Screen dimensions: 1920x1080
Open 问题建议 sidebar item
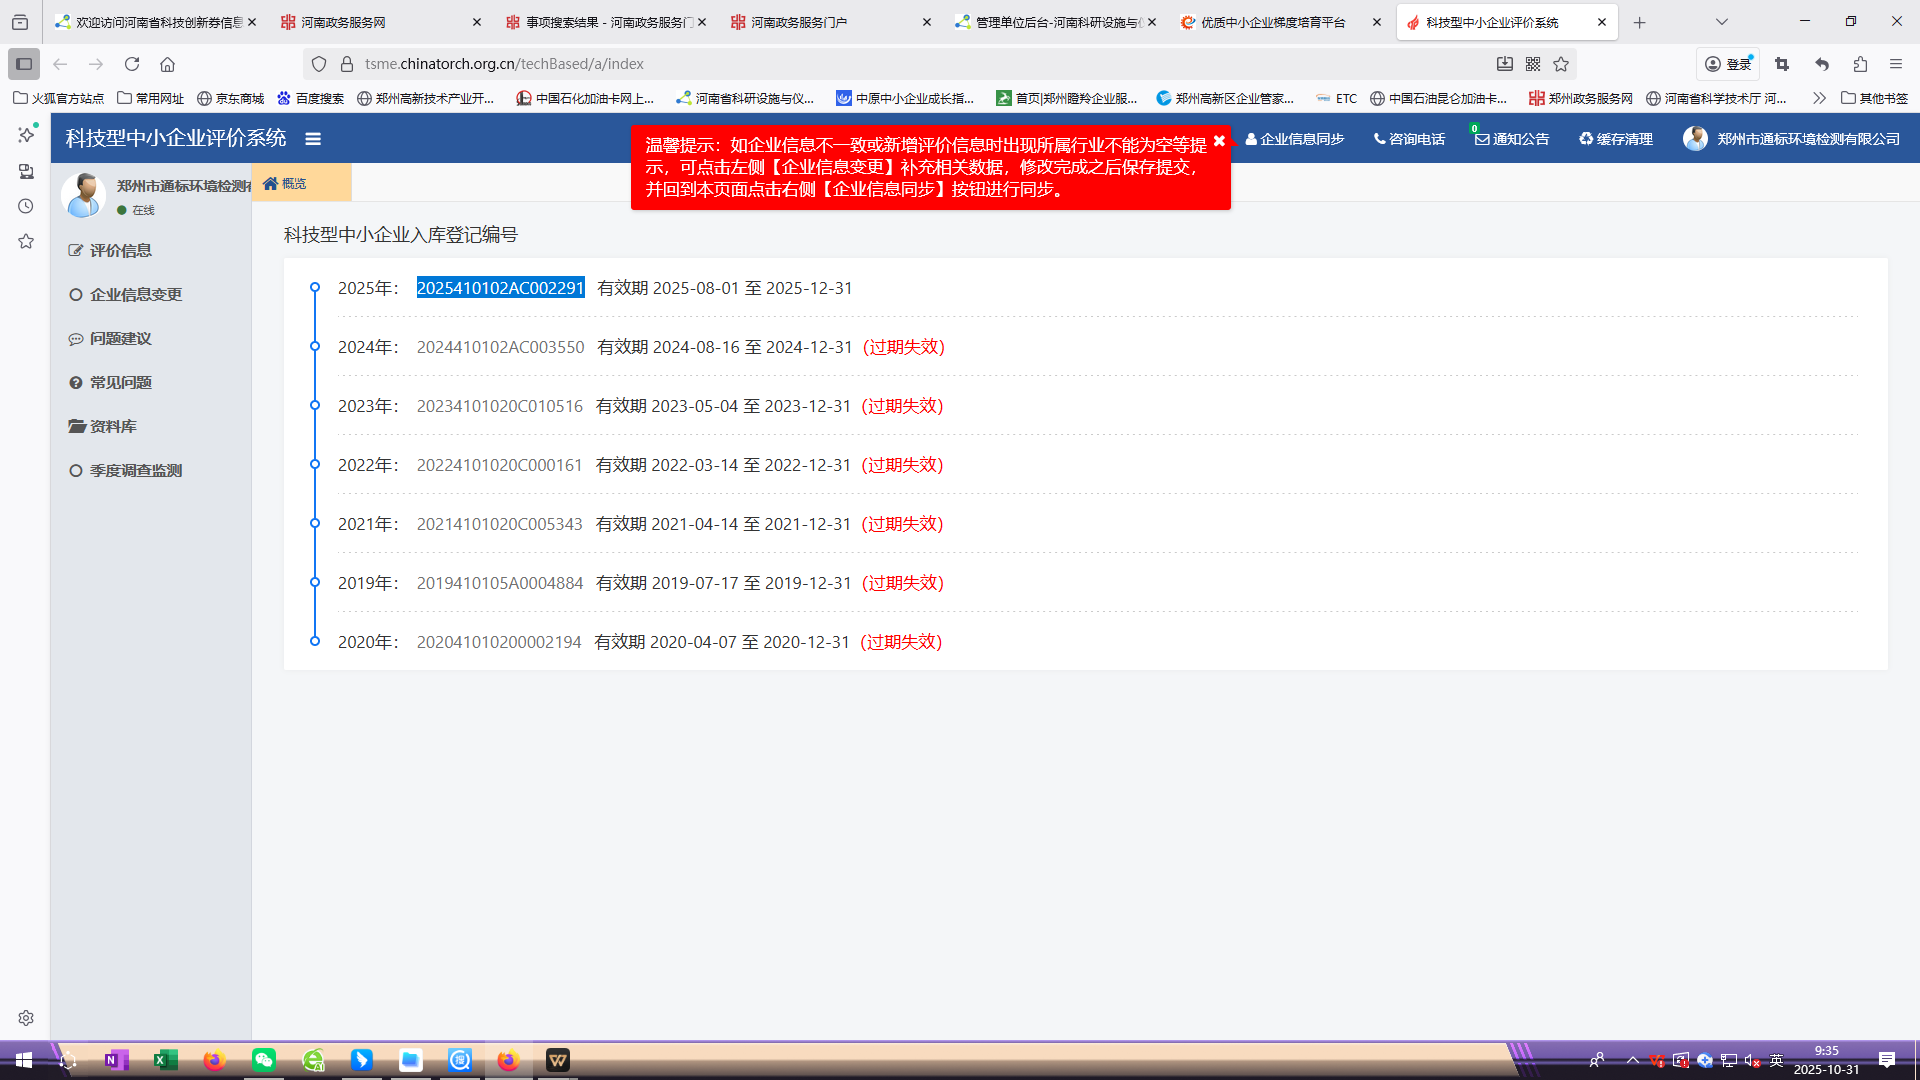pos(120,339)
